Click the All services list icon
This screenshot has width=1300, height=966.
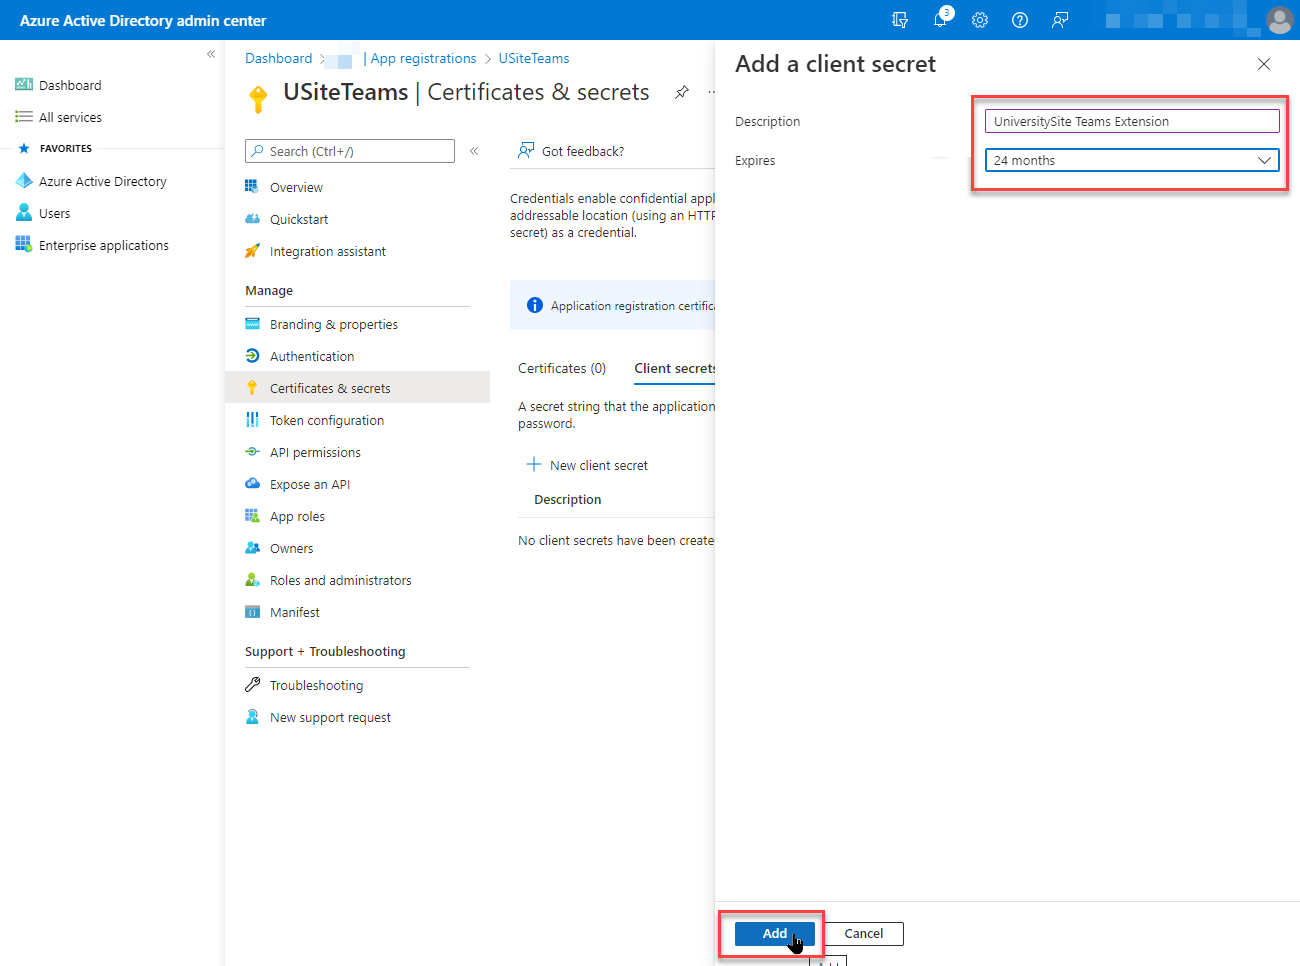tap(24, 117)
